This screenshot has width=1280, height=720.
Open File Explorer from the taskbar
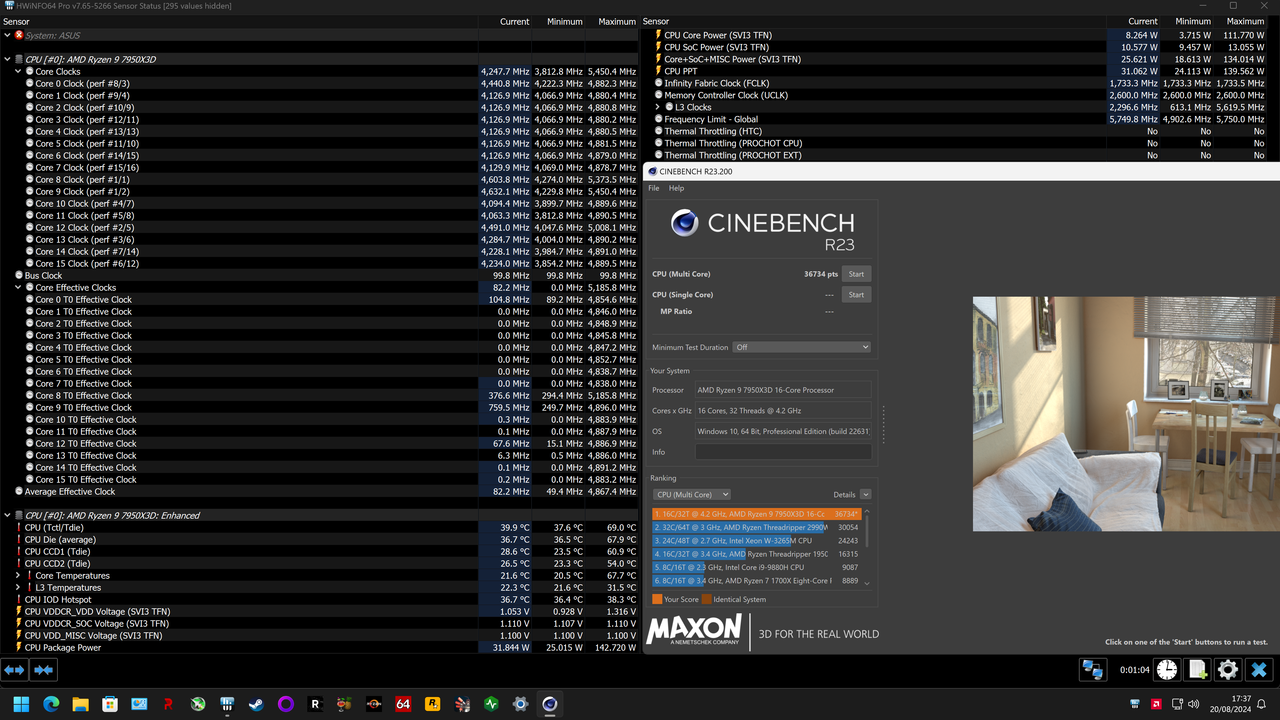[x=80, y=704]
